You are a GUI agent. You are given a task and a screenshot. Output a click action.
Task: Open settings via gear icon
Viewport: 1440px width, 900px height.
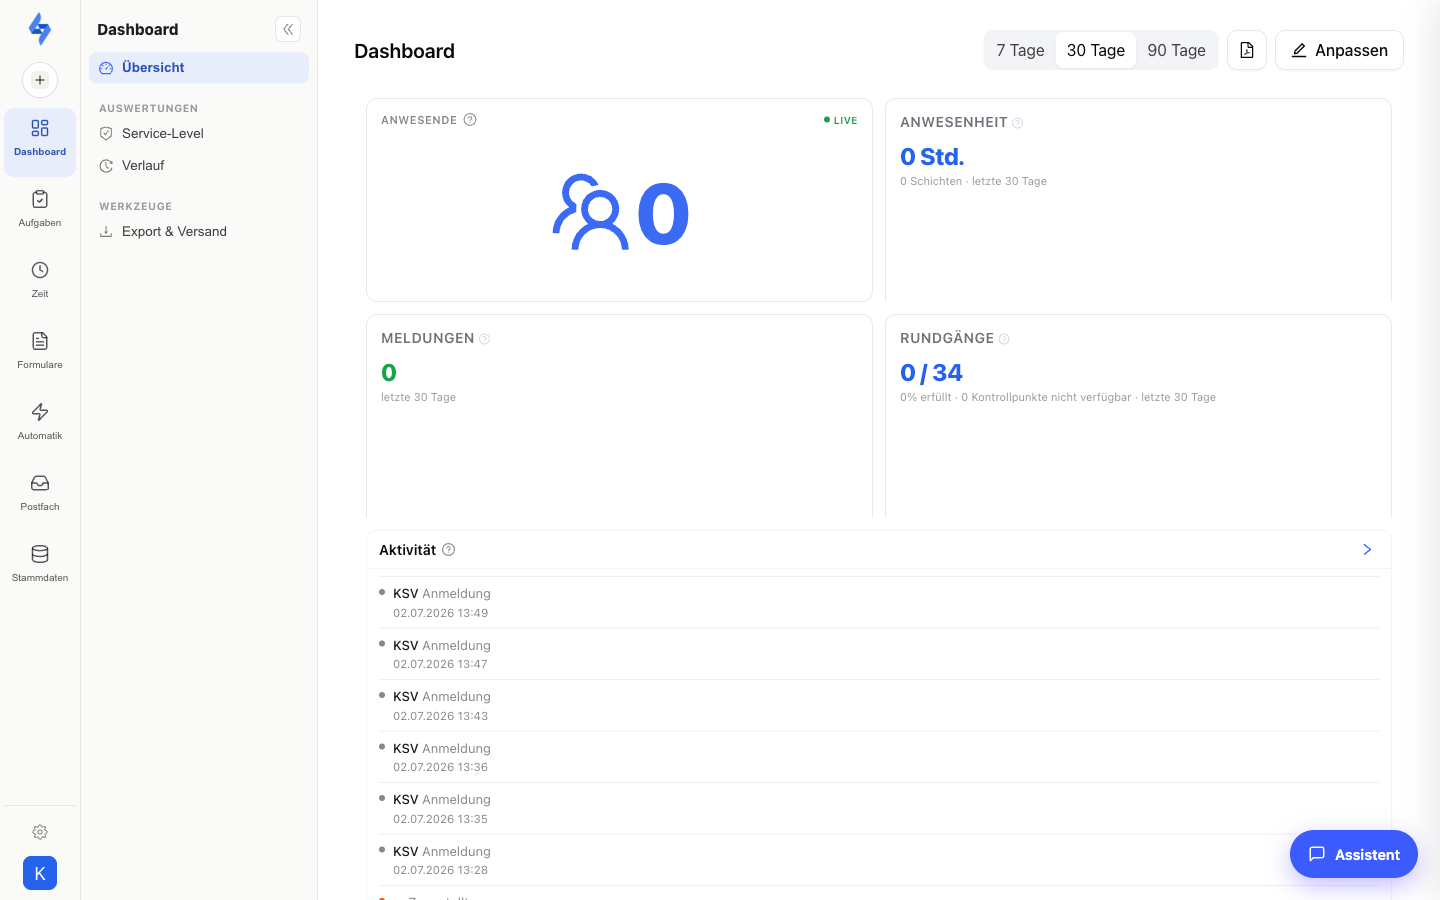coord(40,832)
